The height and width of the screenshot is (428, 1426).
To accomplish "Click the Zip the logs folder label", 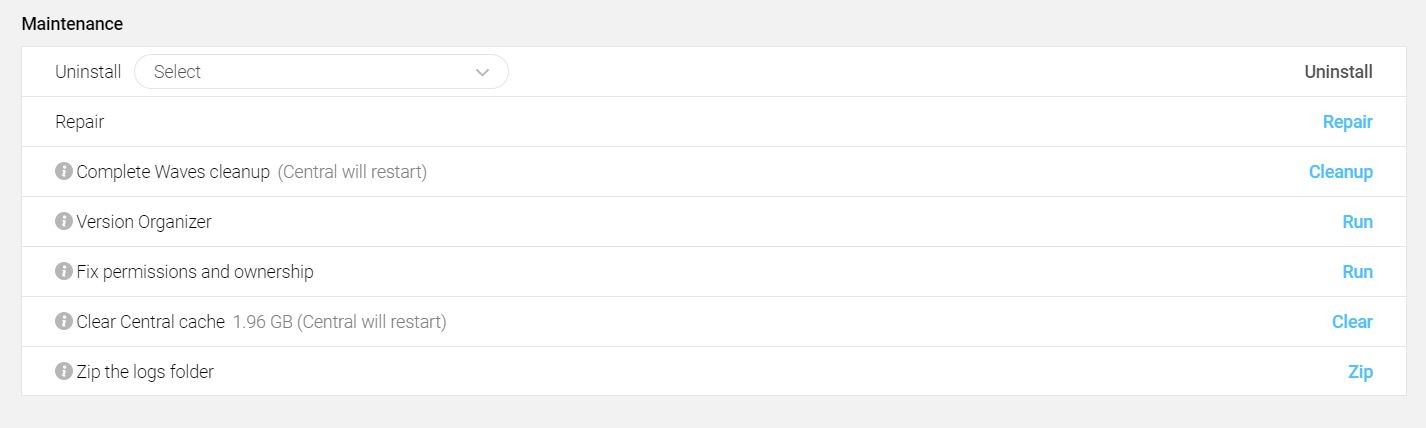I will click(145, 372).
